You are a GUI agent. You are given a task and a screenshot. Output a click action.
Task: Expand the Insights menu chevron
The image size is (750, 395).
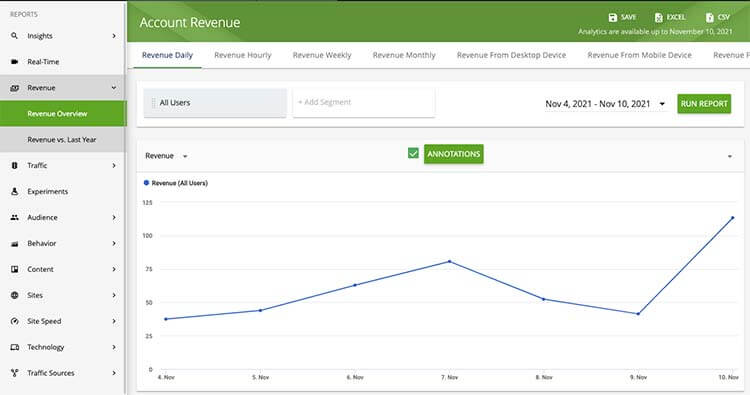point(114,36)
